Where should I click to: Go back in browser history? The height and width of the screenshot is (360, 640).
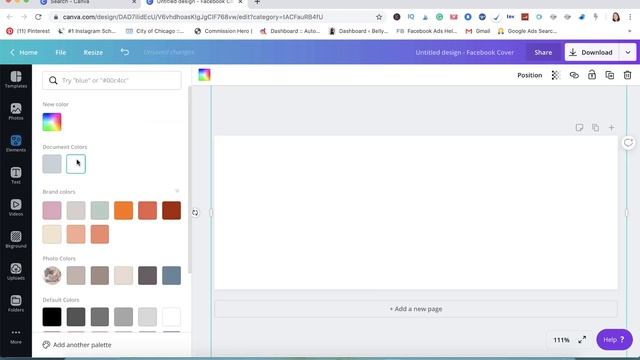pyautogui.click(x=9, y=17)
